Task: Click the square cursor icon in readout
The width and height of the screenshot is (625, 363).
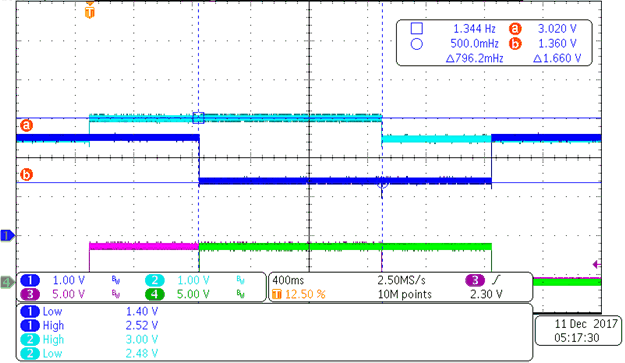Action: pyautogui.click(x=417, y=28)
